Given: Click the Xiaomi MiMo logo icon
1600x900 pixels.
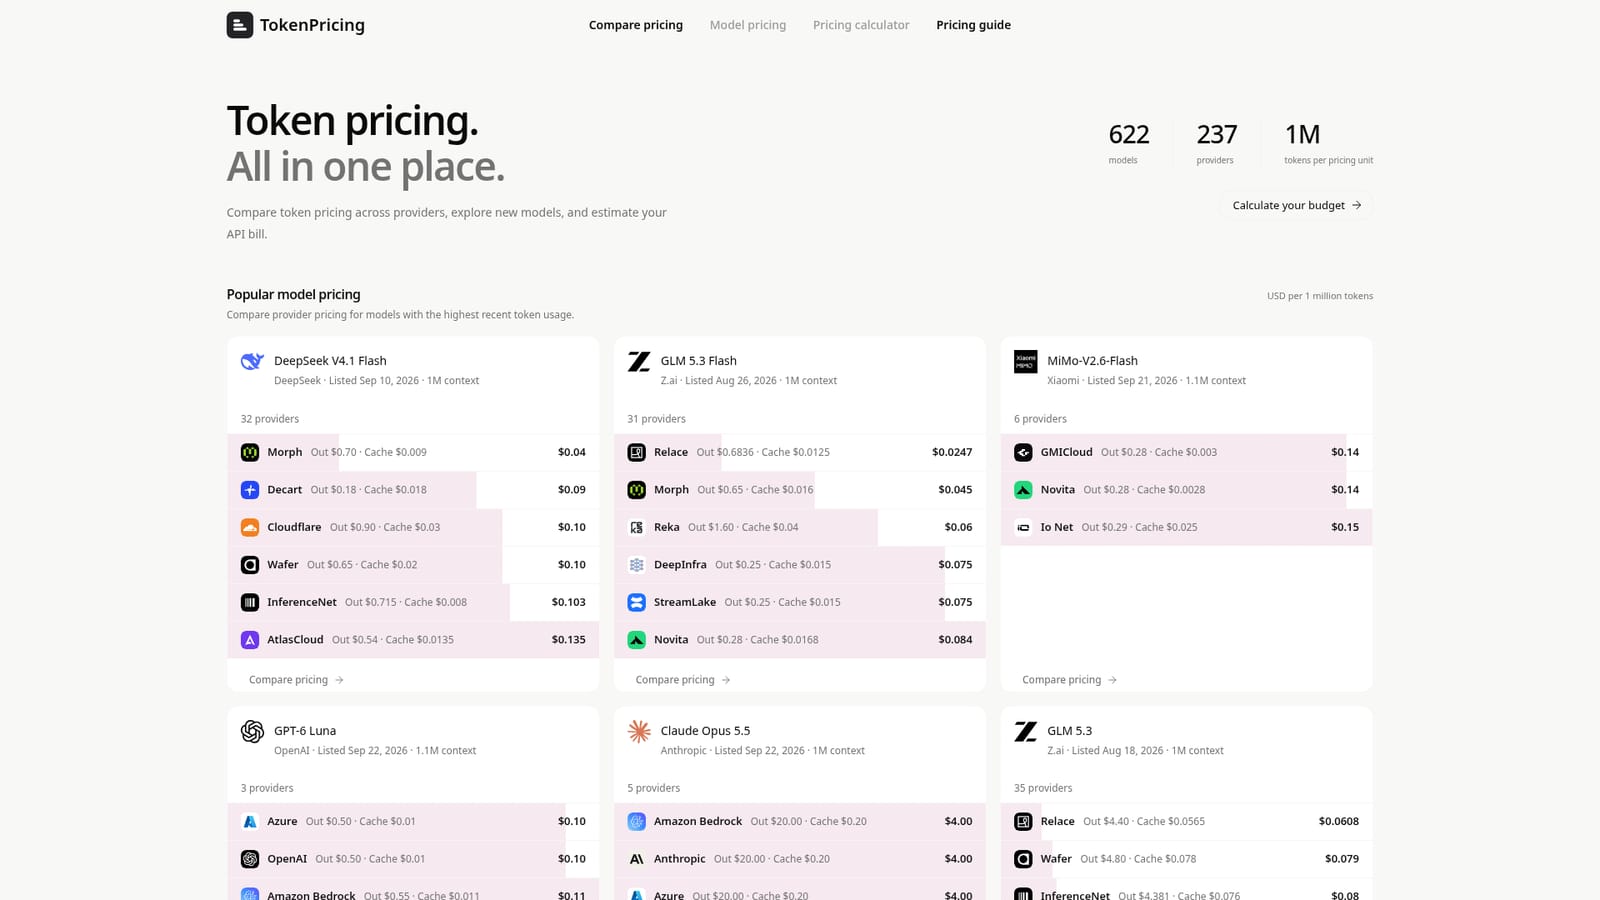Looking at the screenshot, I should pyautogui.click(x=1025, y=361).
